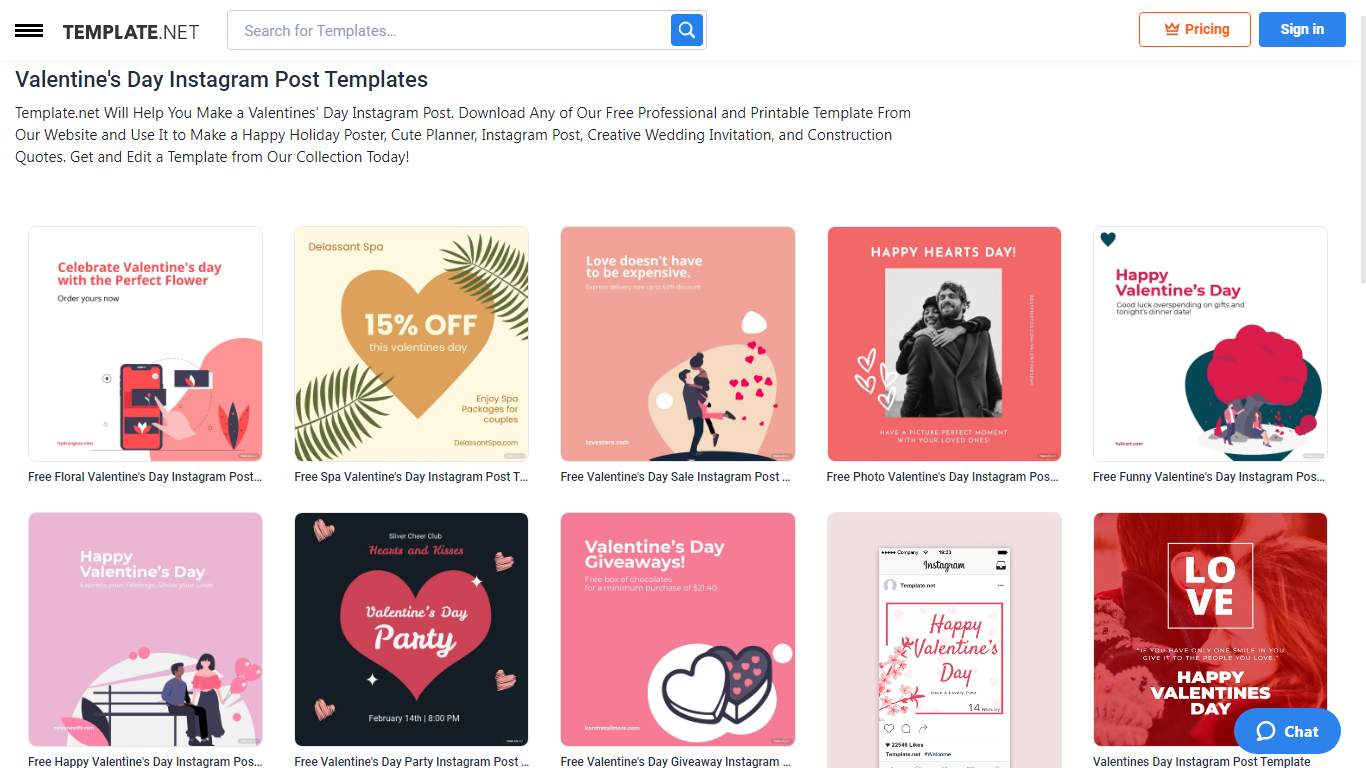Click the chat bubble icon
This screenshot has width=1366, height=768.
click(x=1266, y=731)
